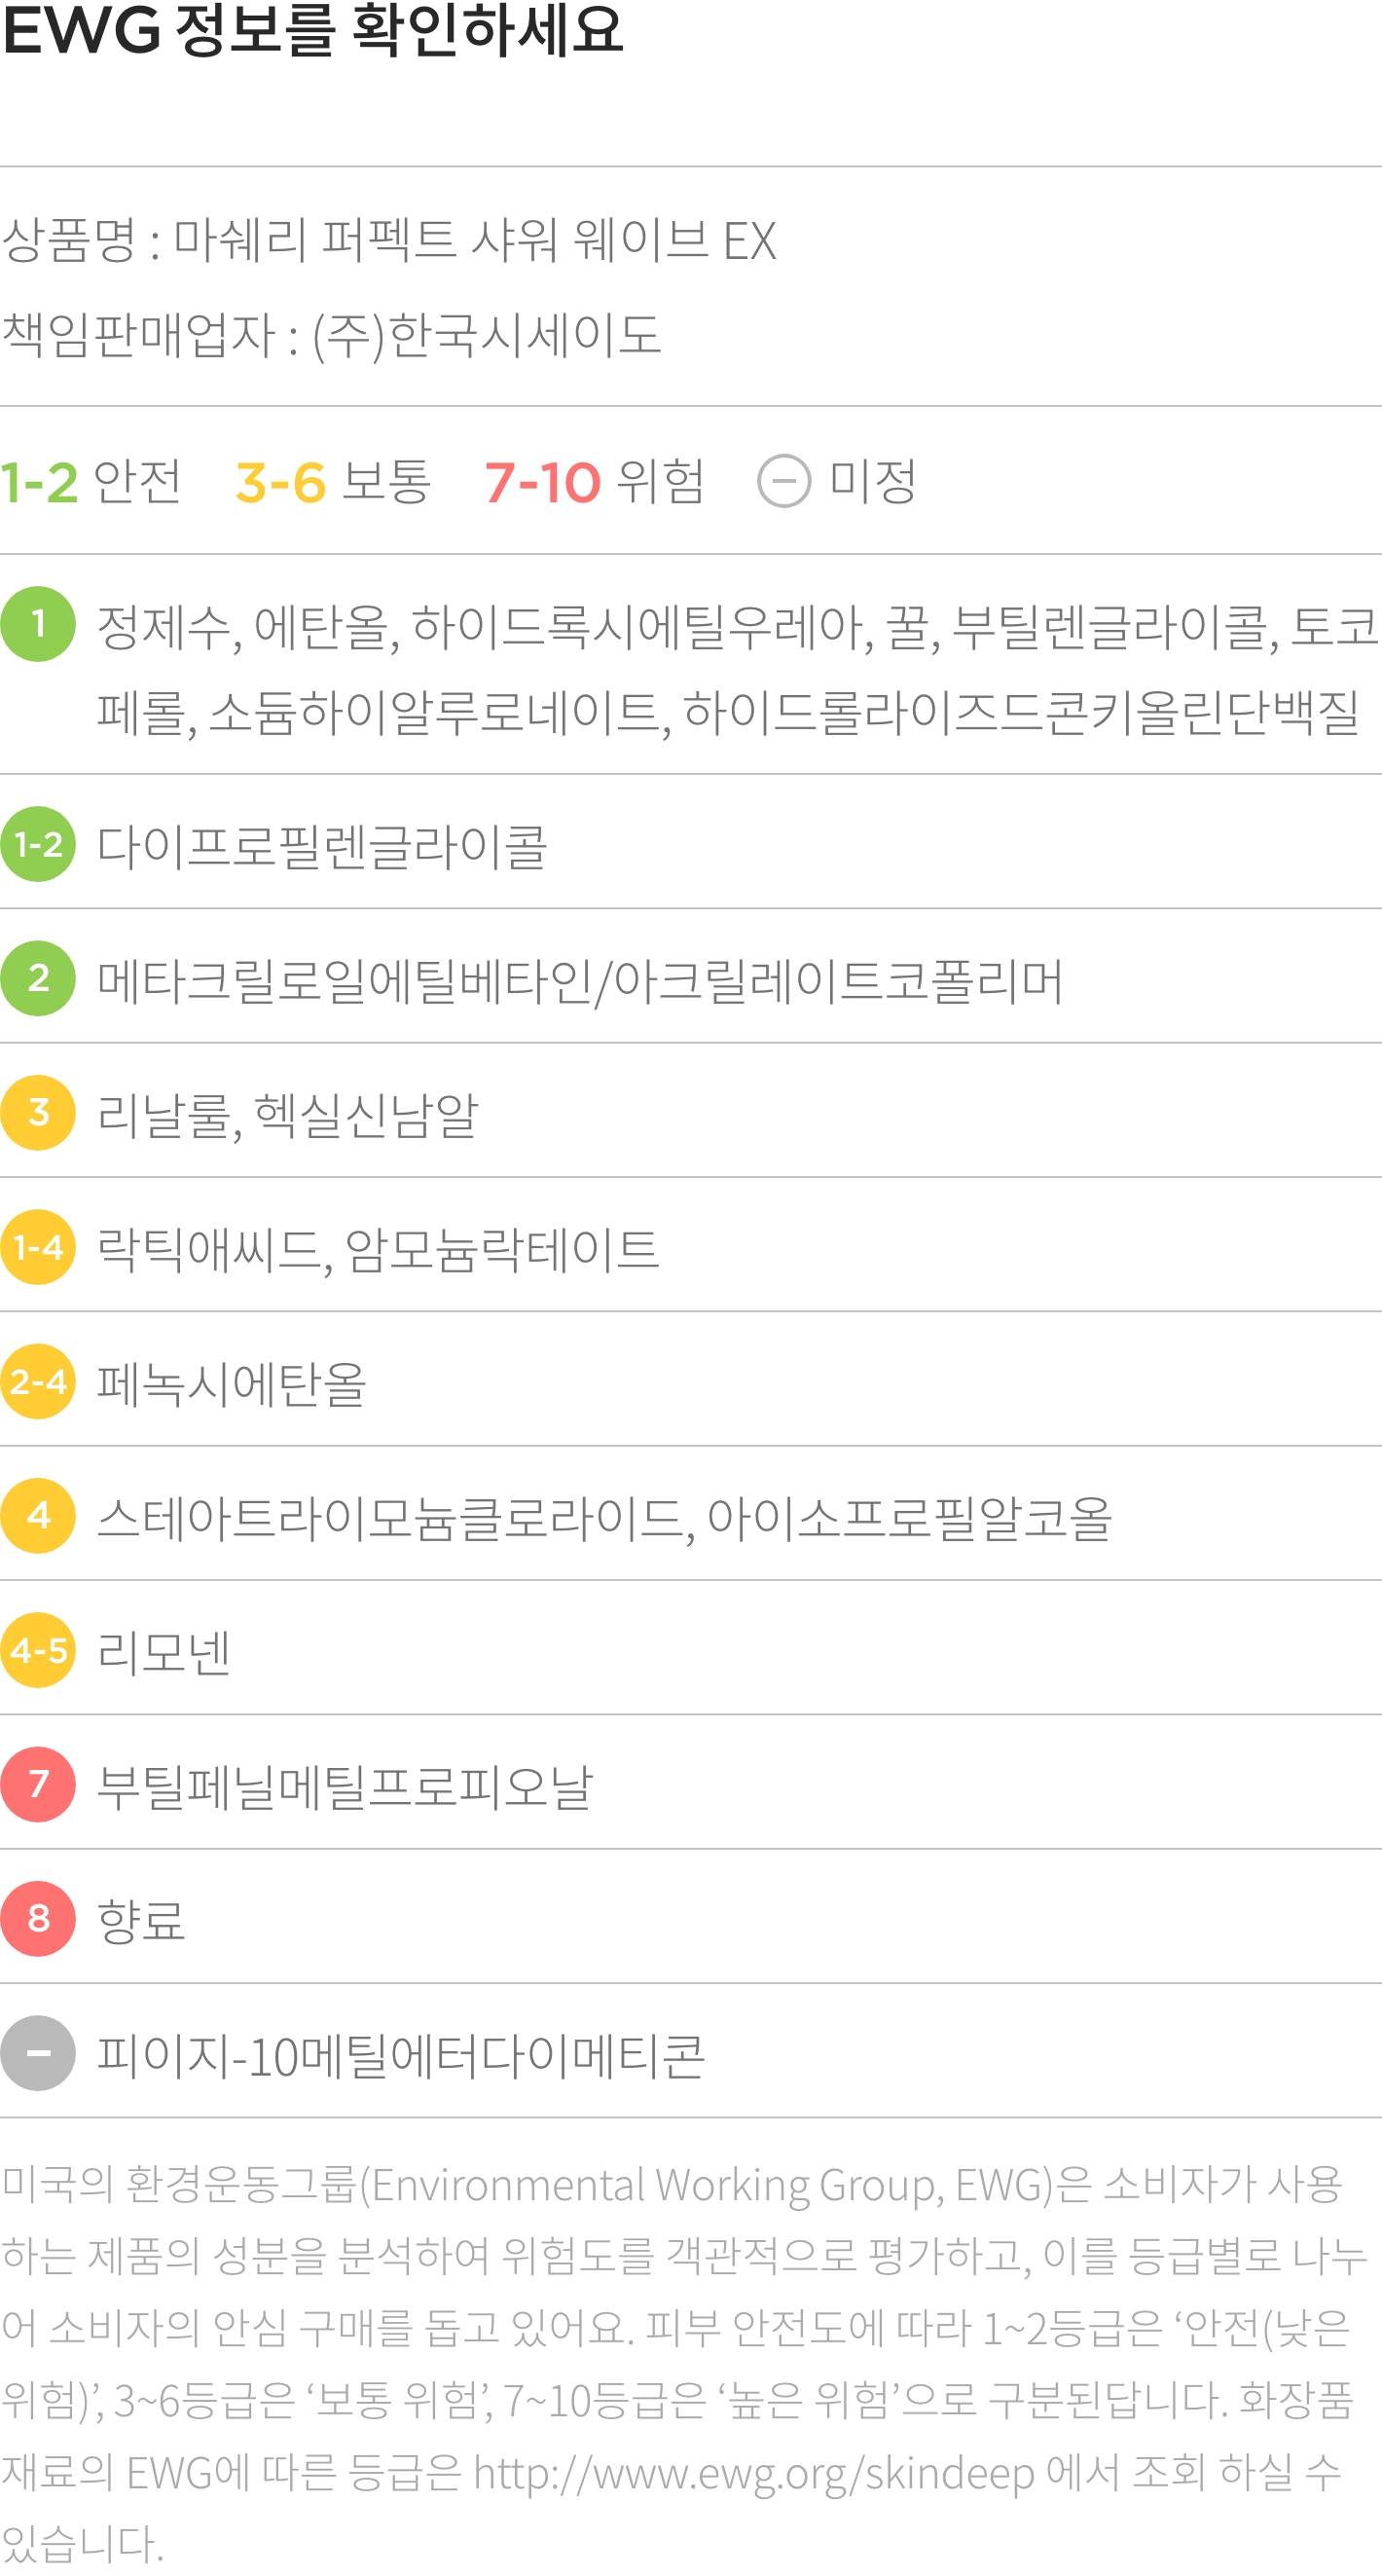Screen dimensions: 1382x2576
Task: Click the yellow 2-4 grade badge
Action: click(38, 1381)
